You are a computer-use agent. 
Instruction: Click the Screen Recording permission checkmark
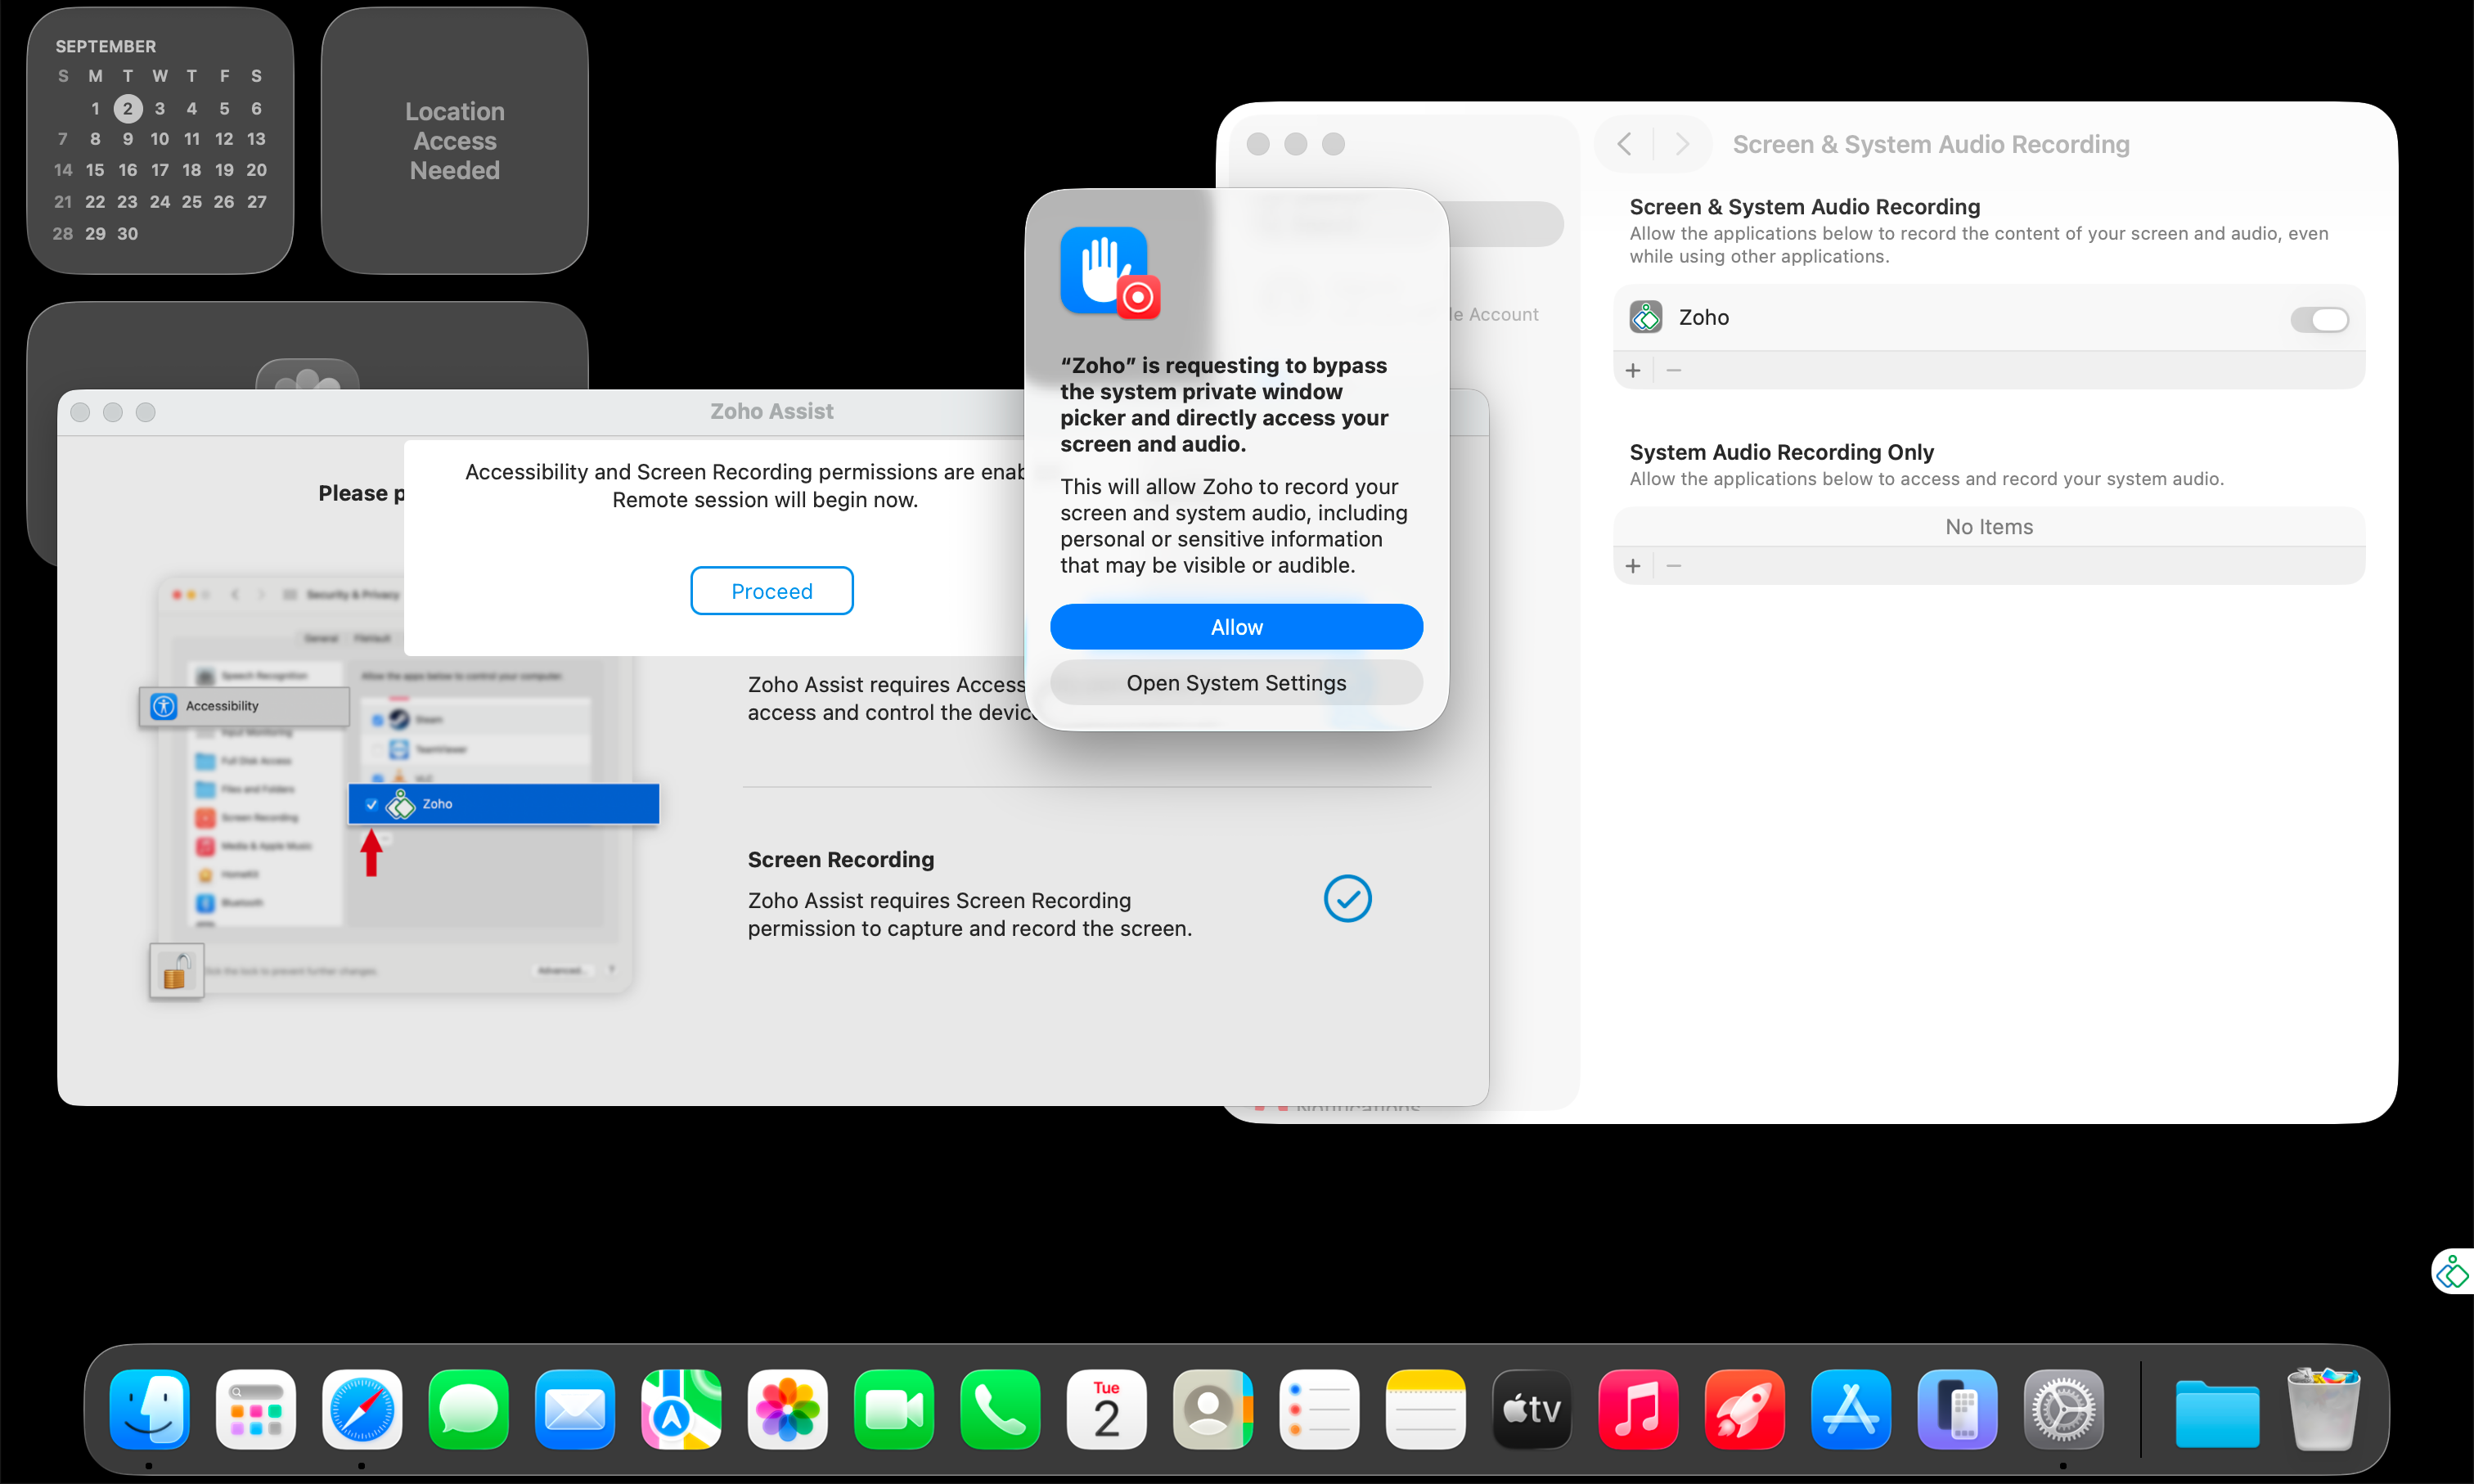point(1347,898)
